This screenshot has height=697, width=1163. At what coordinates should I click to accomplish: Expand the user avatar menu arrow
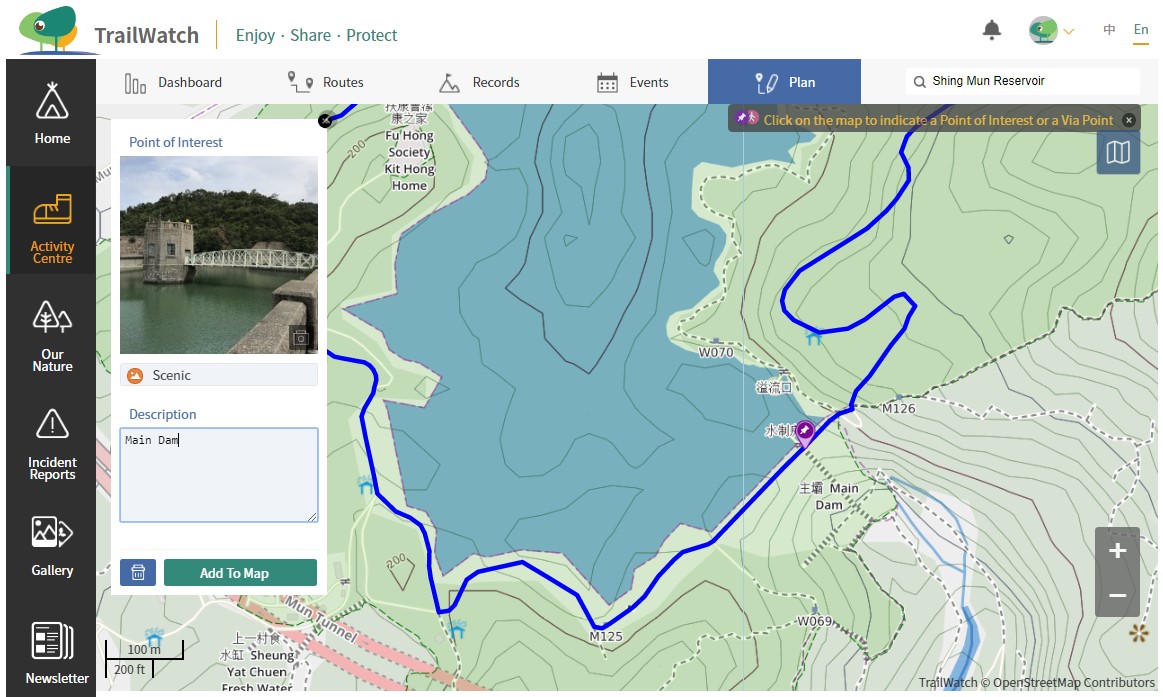[x=1069, y=32]
